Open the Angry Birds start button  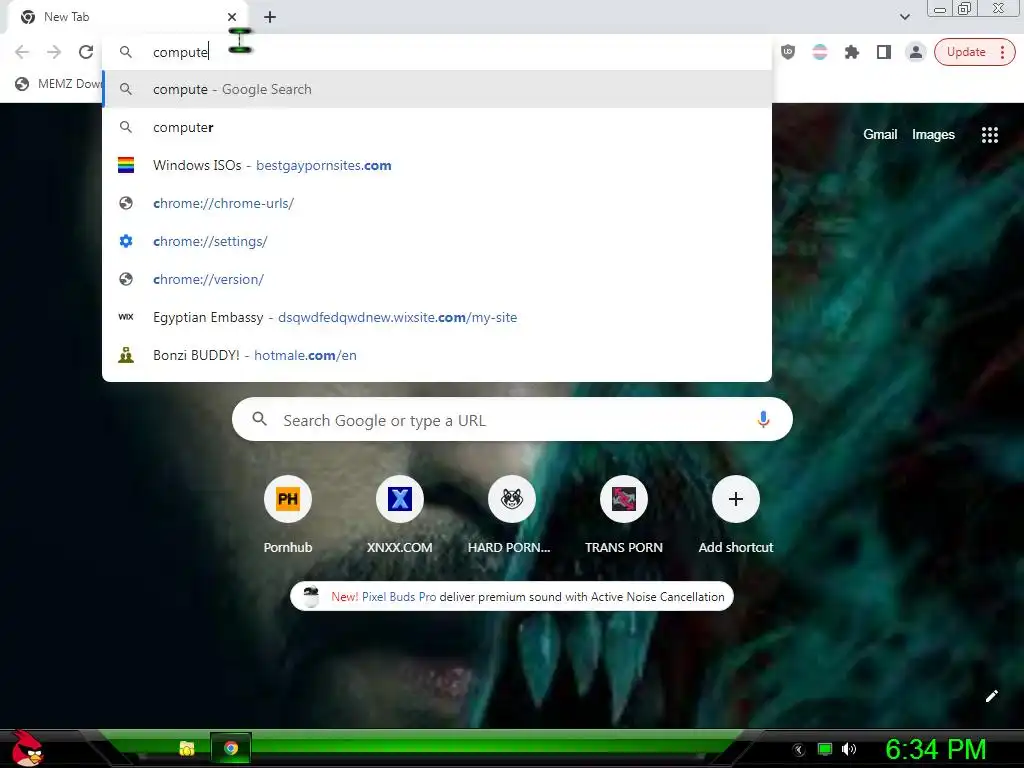[26, 749]
